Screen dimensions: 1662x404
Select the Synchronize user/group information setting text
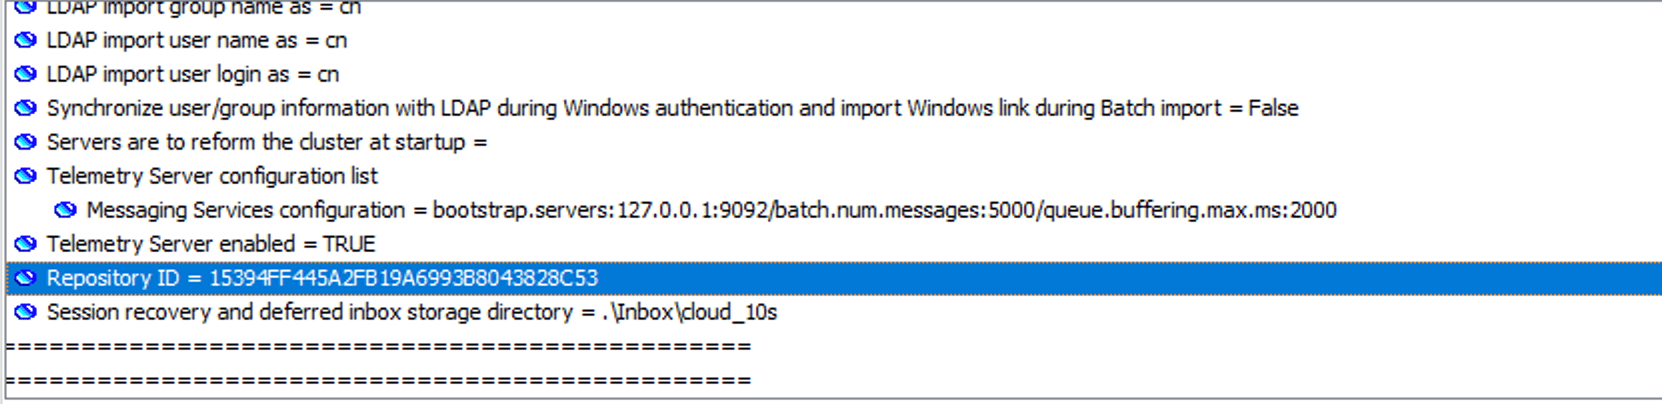pos(672,109)
